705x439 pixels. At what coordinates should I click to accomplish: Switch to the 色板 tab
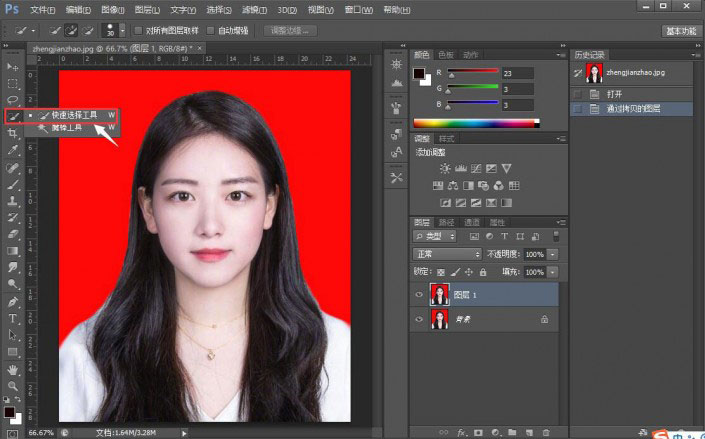pos(446,55)
